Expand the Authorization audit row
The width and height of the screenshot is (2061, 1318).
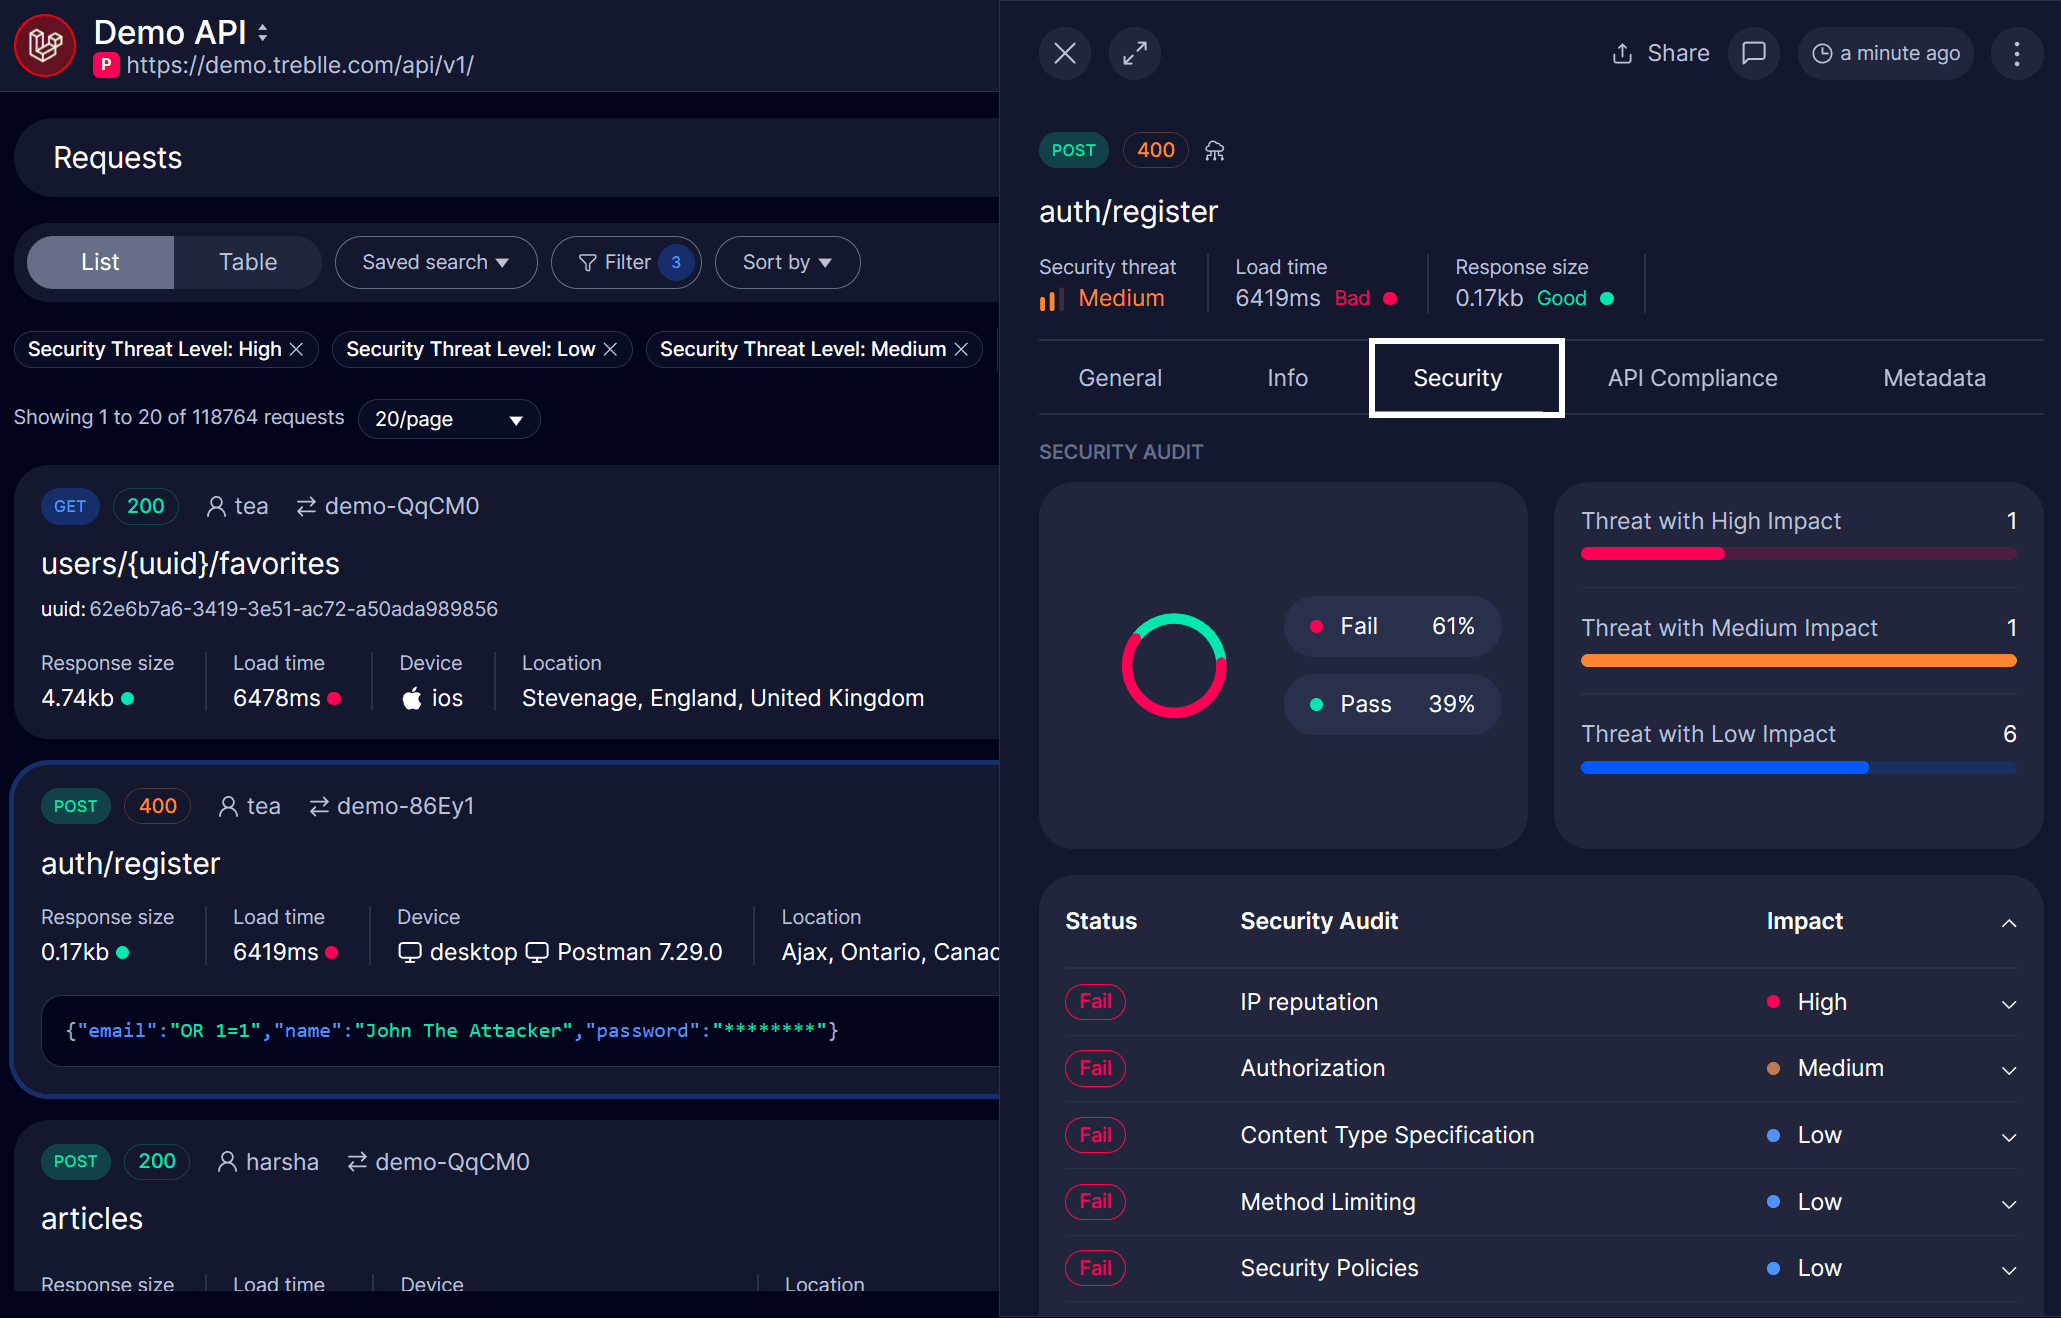point(2008,1069)
